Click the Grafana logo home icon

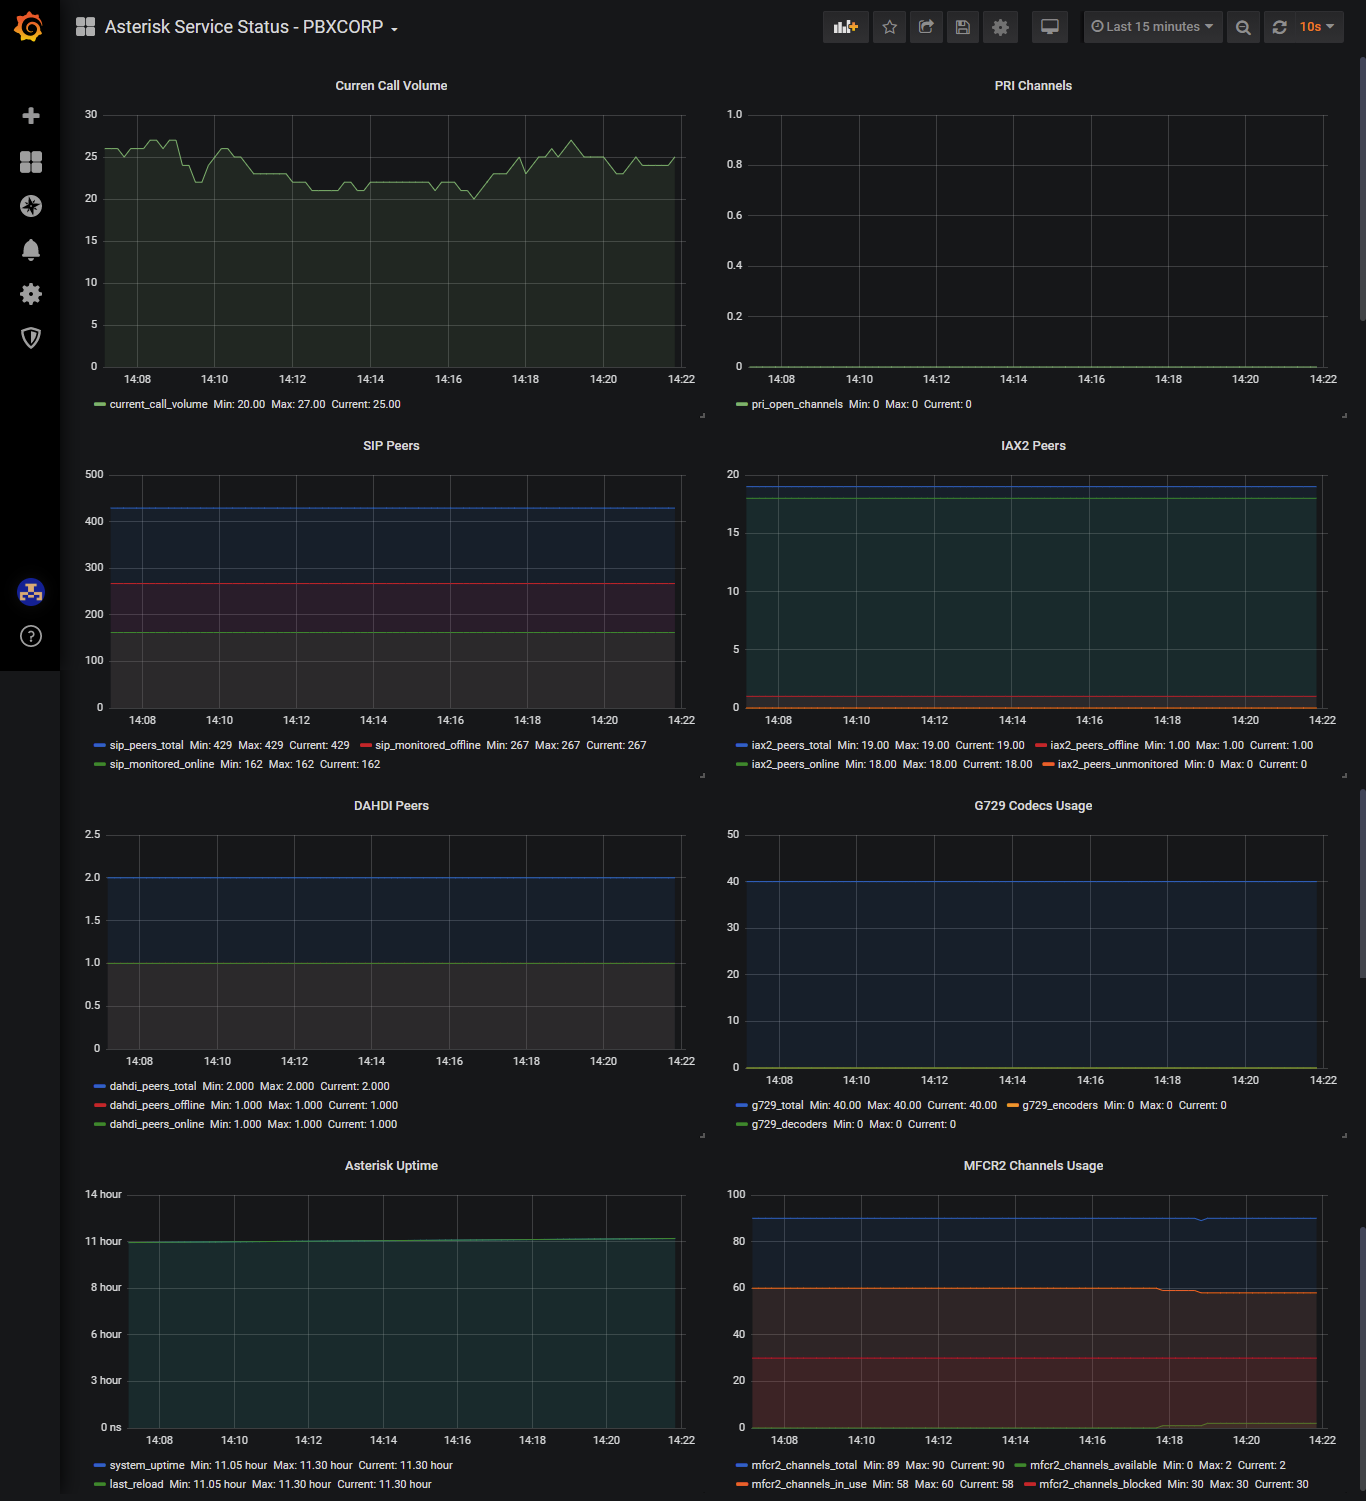pyautogui.click(x=29, y=27)
